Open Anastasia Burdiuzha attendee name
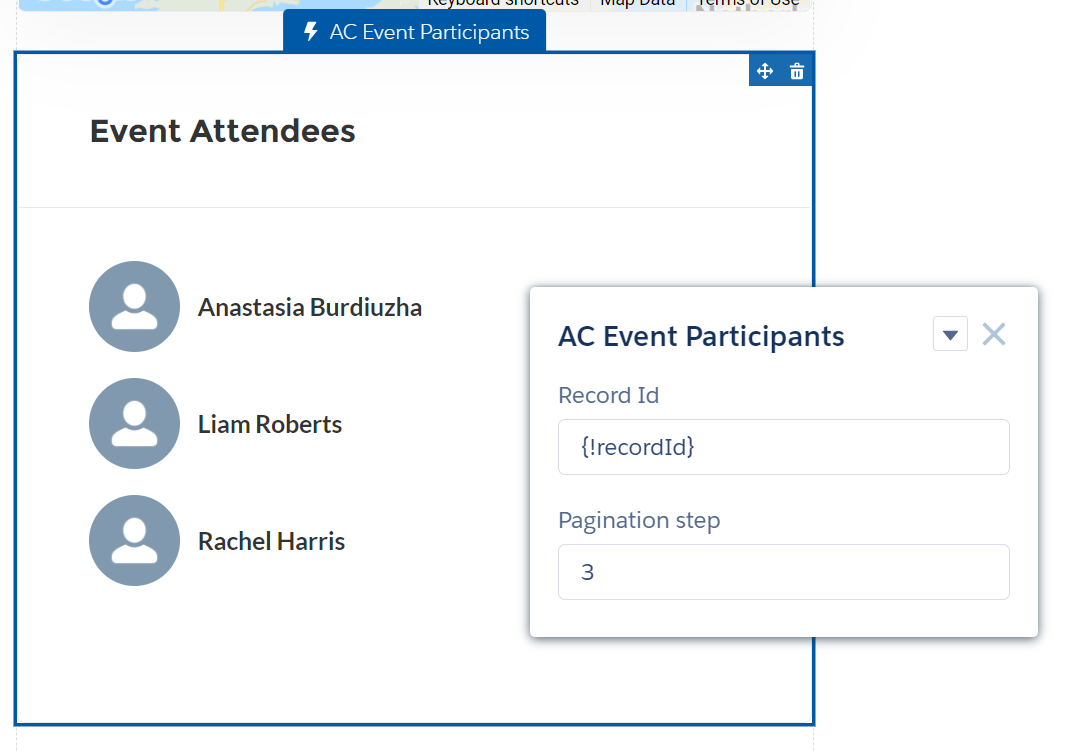The width and height of the screenshot is (1070, 751). (310, 308)
